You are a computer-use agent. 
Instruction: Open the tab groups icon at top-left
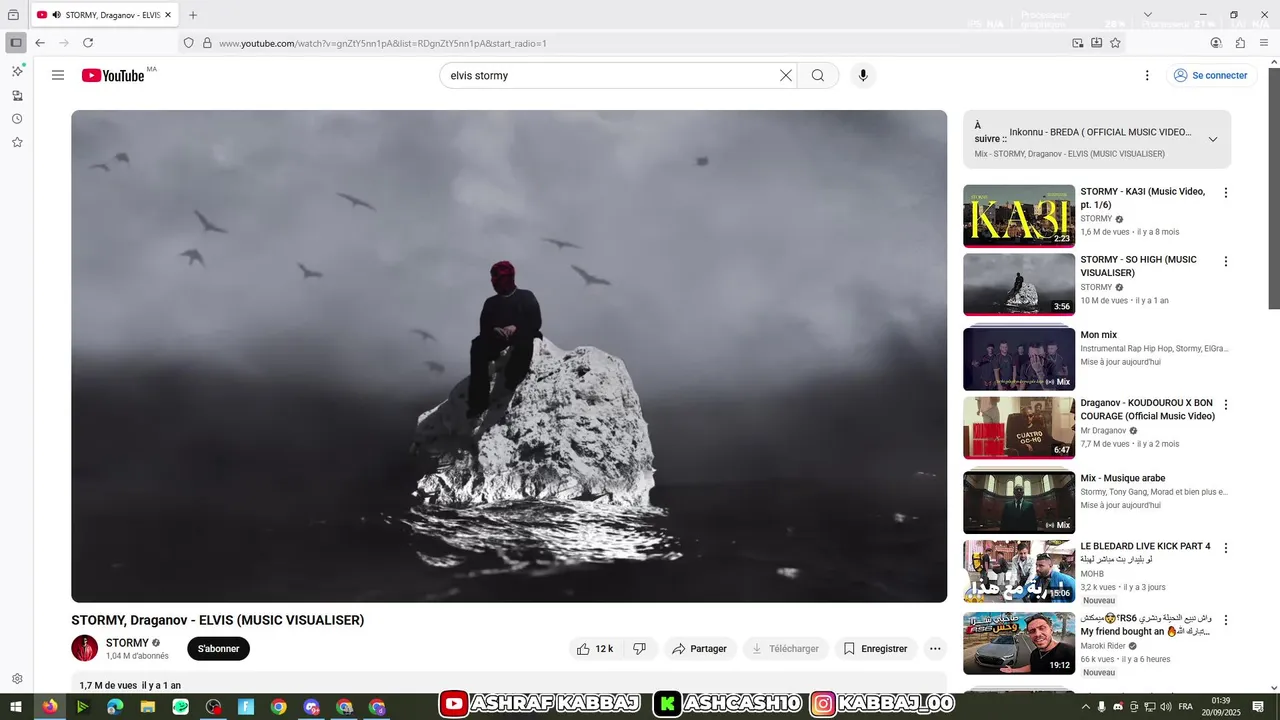pyautogui.click(x=13, y=15)
